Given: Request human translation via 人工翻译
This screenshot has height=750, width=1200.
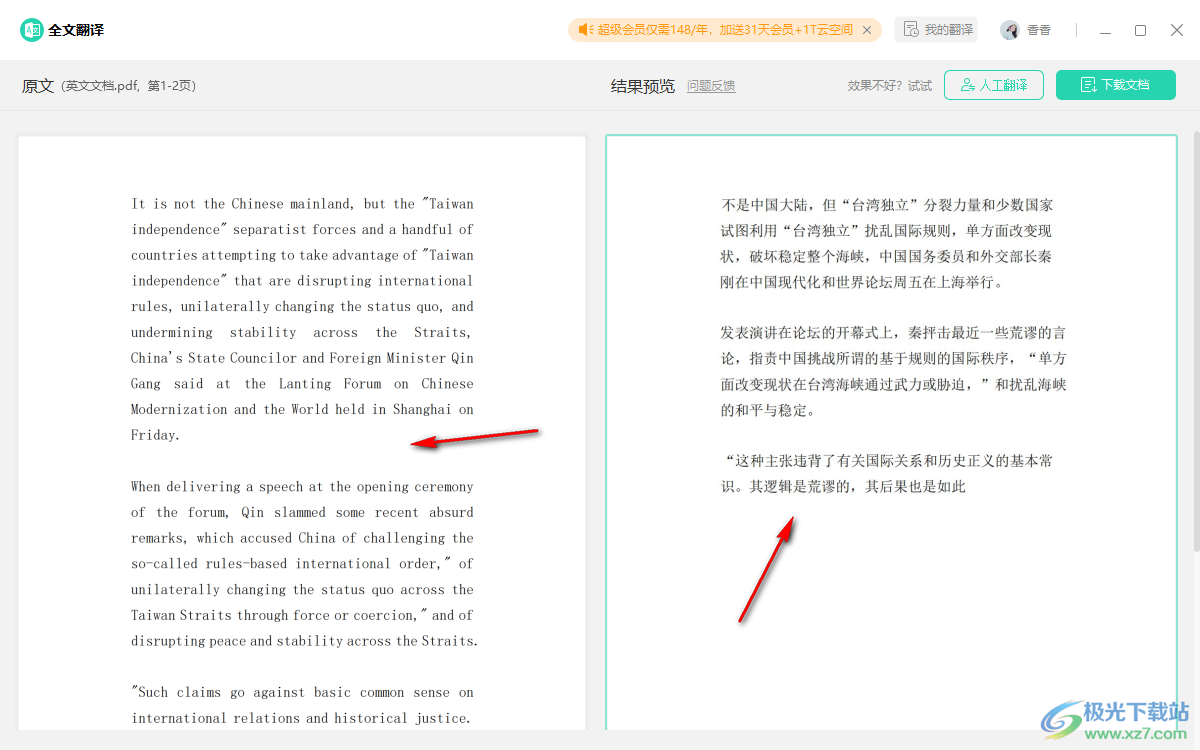Looking at the screenshot, I should tap(993, 85).
